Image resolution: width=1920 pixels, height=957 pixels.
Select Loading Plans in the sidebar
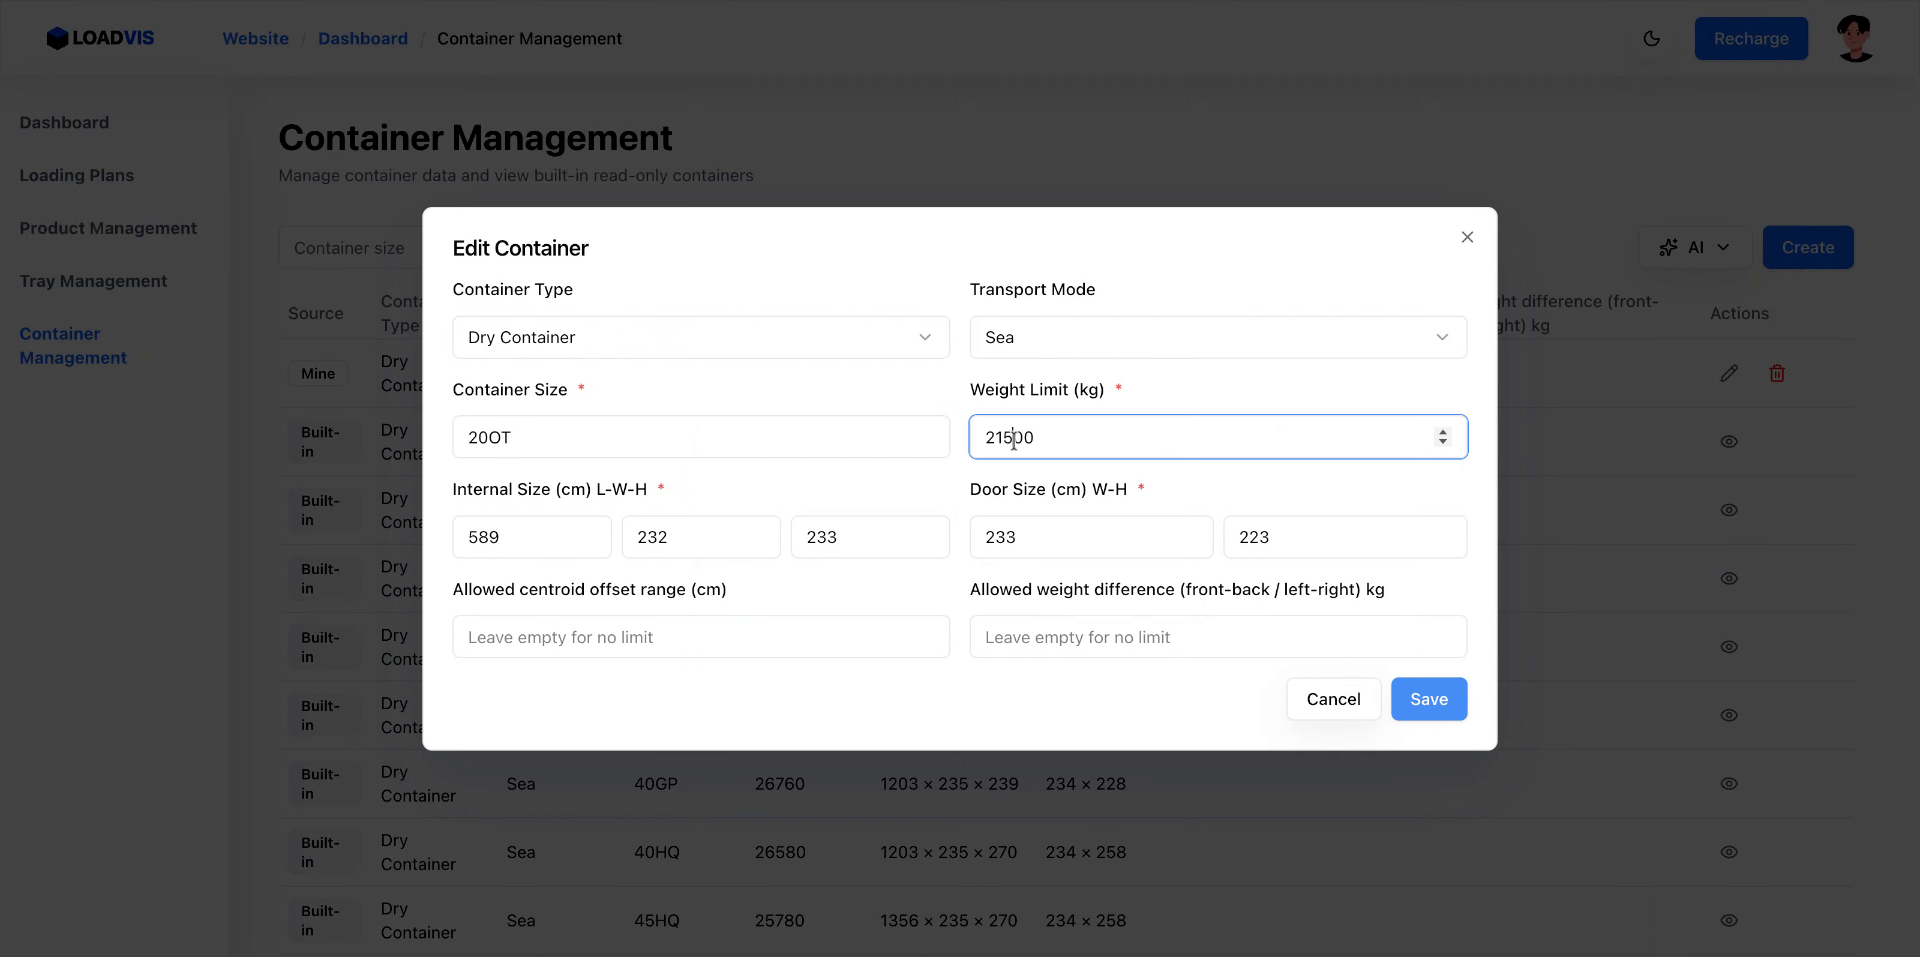(77, 175)
